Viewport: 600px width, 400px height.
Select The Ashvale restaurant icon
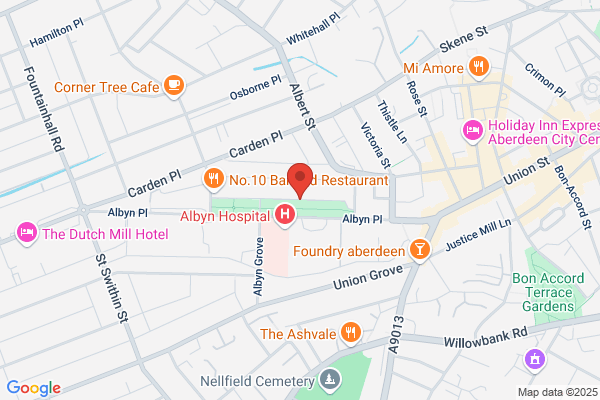(x=351, y=332)
